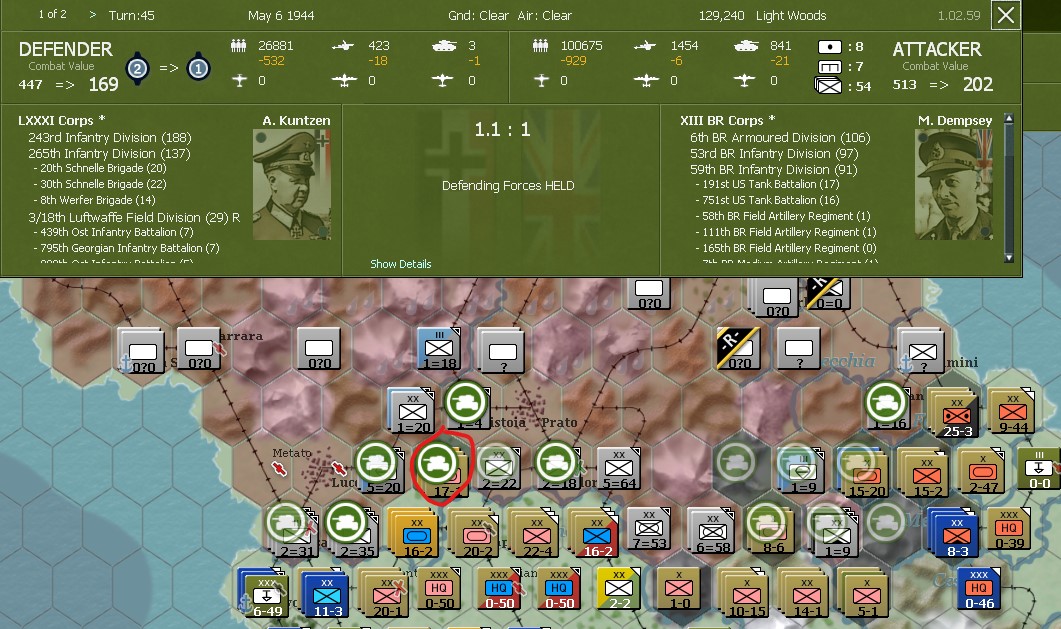Select the 2=22 infantry counter
The image size is (1061, 629).
[x=499, y=470]
